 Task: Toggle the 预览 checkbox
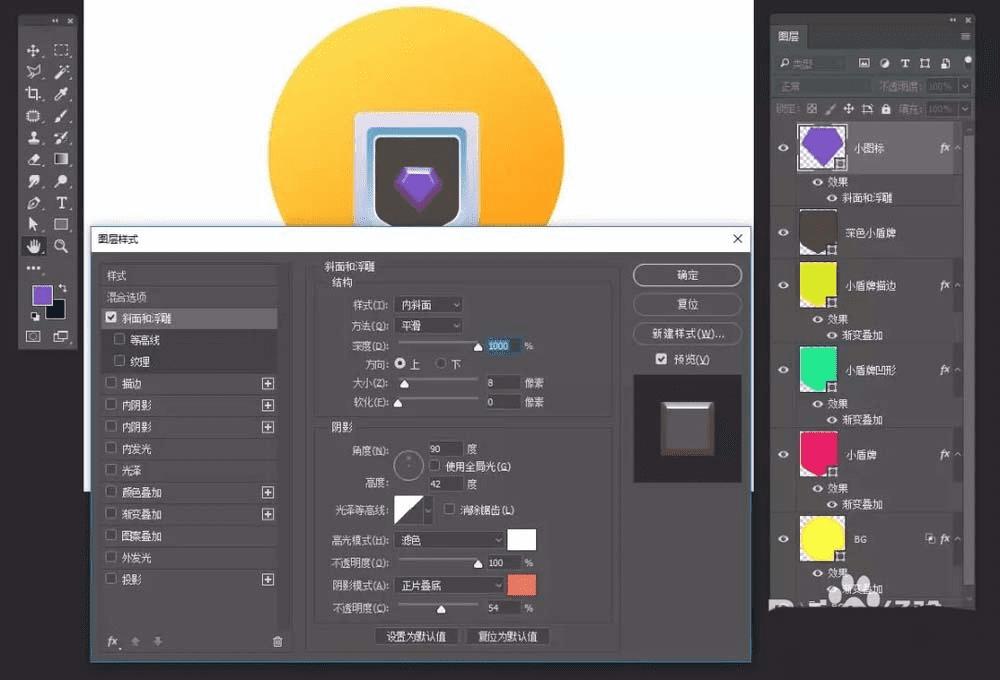(661, 359)
